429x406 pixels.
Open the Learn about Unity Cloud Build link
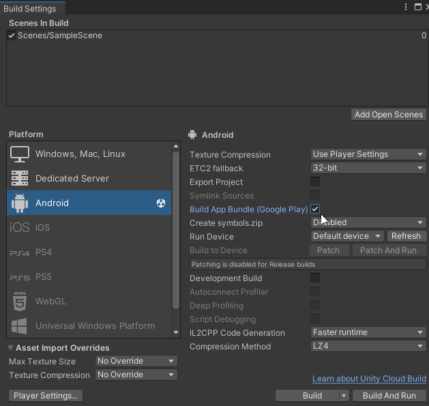(x=369, y=379)
